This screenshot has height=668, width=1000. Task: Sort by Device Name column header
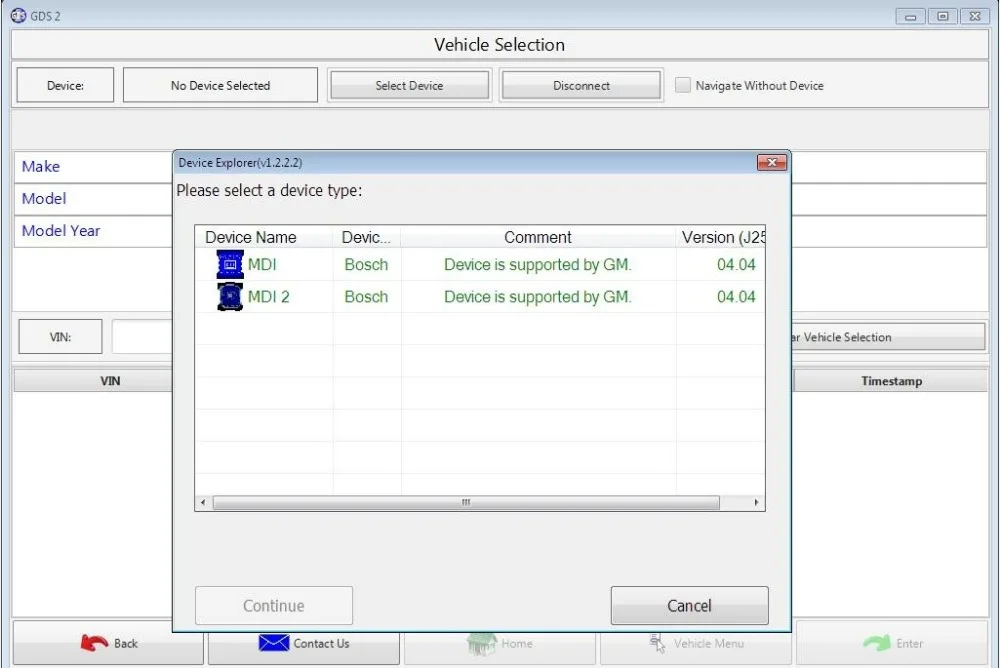pyautogui.click(x=264, y=237)
